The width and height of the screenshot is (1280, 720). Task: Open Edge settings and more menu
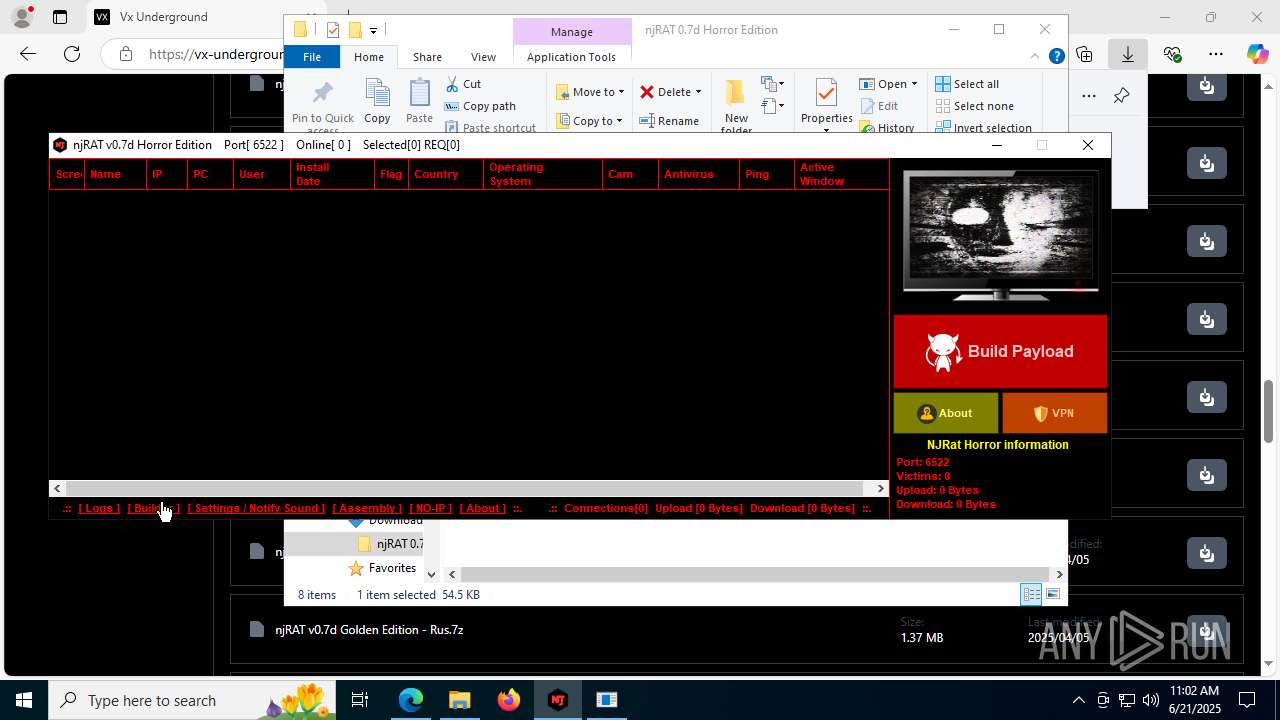[x=1215, y=54]
